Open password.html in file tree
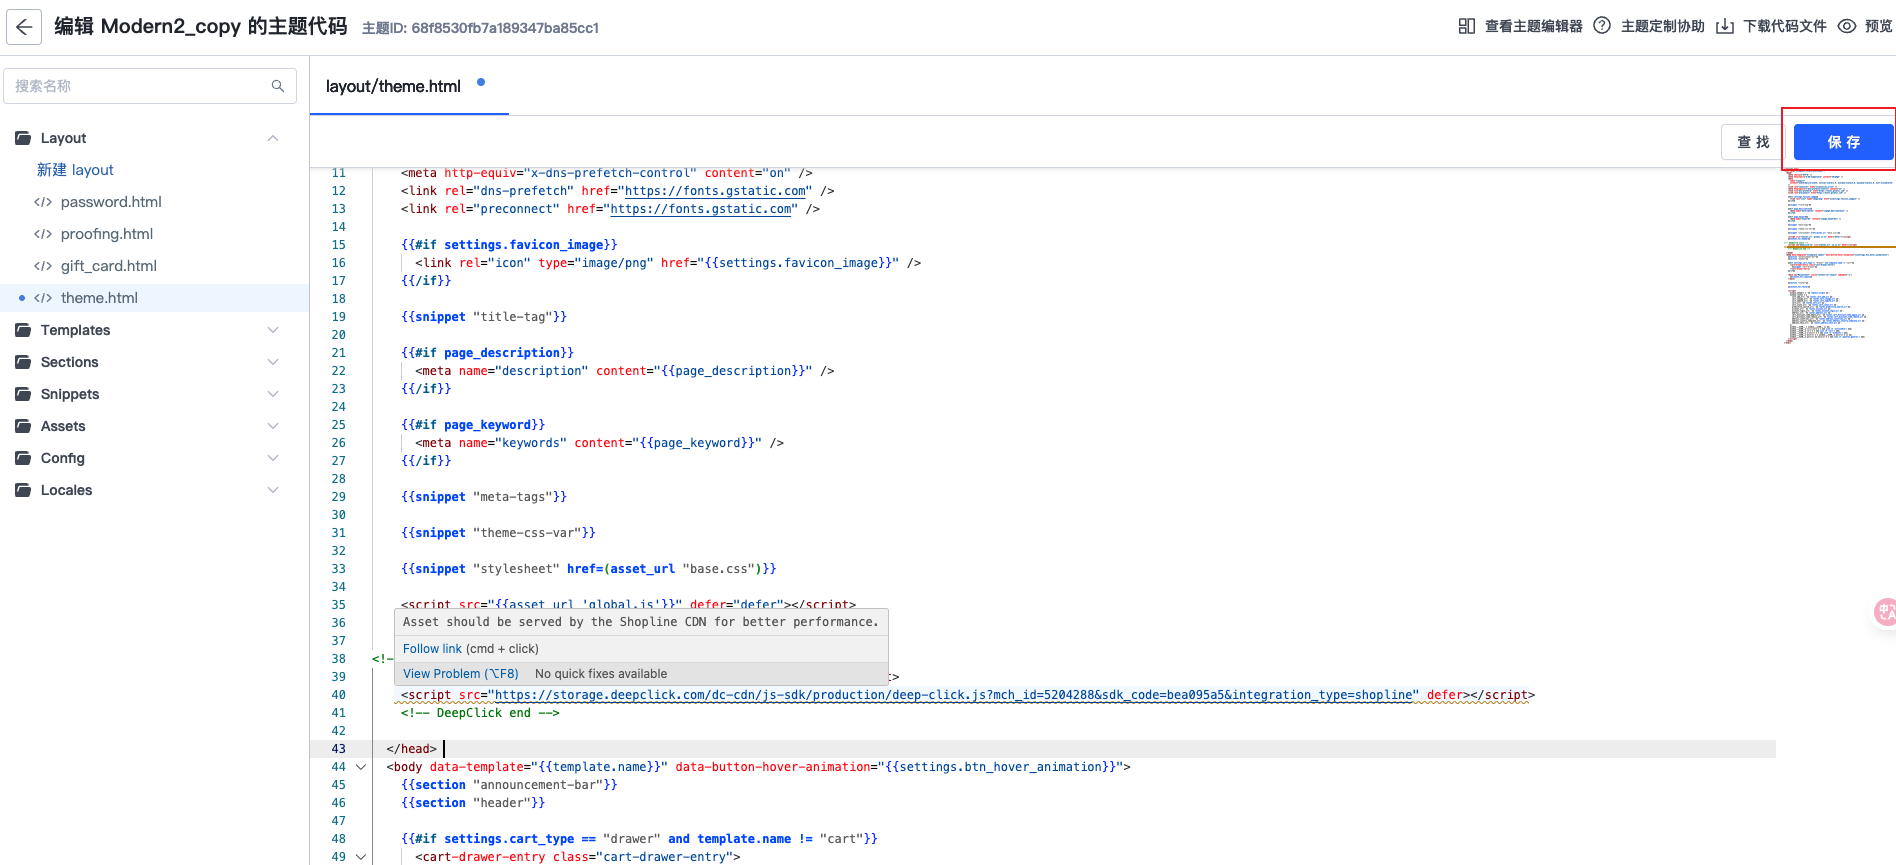The width and height of the screenshot is (1896, 865). point(110,202)
